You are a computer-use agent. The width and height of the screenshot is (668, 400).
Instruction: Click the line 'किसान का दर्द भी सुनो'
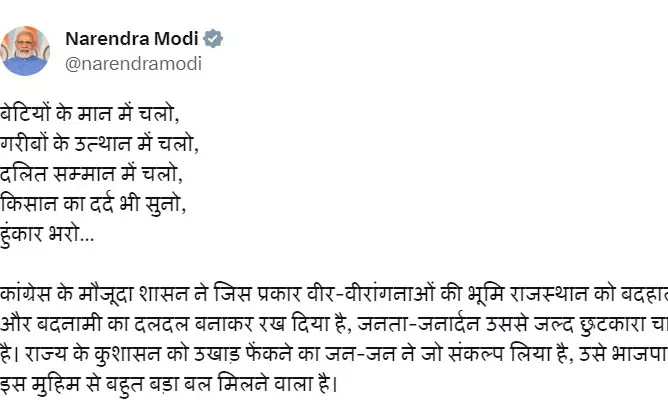pyautogui.click(x=92, y=204)
